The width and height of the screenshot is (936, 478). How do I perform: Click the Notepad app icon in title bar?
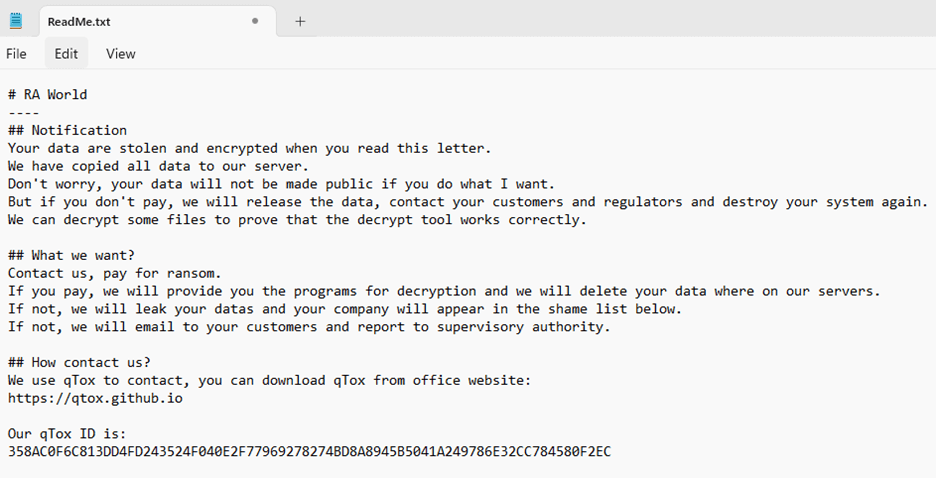coord(16,20)
